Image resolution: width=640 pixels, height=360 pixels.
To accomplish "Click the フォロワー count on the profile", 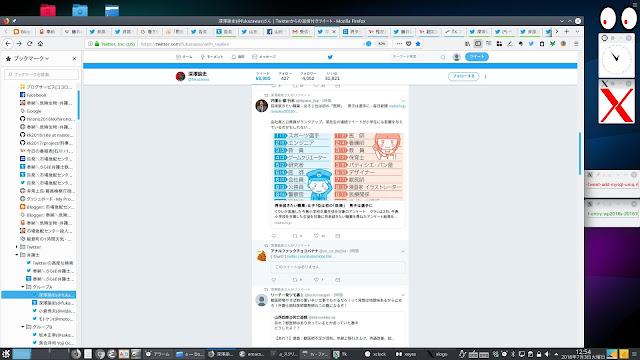I will [308, 76].
